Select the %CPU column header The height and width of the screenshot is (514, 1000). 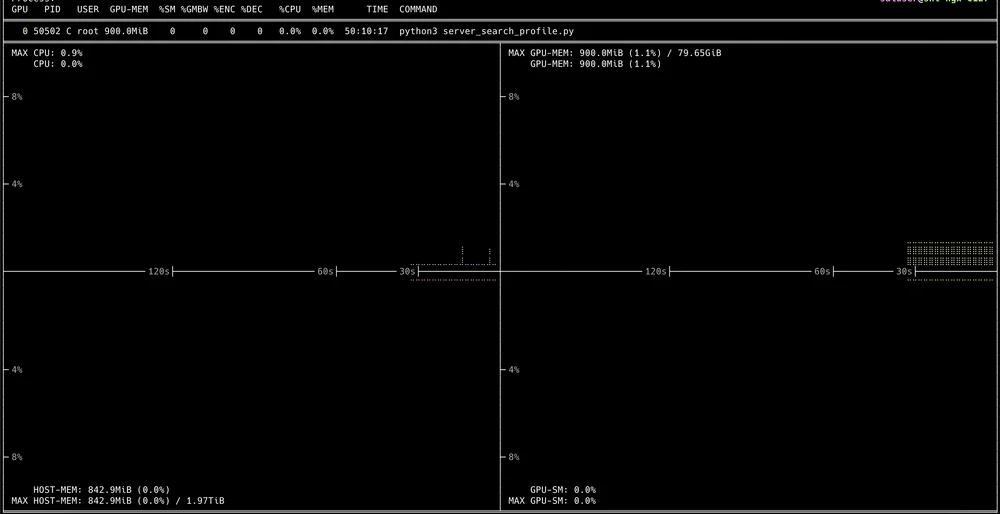289,9
